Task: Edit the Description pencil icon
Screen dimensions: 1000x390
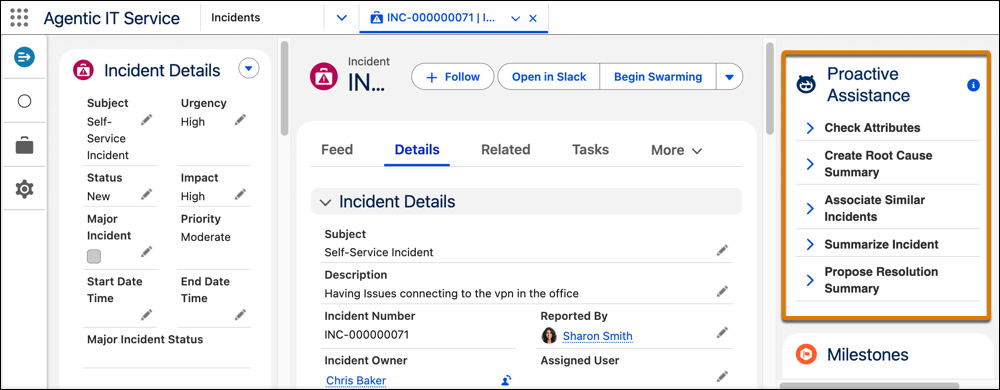Action: (722, 292)
